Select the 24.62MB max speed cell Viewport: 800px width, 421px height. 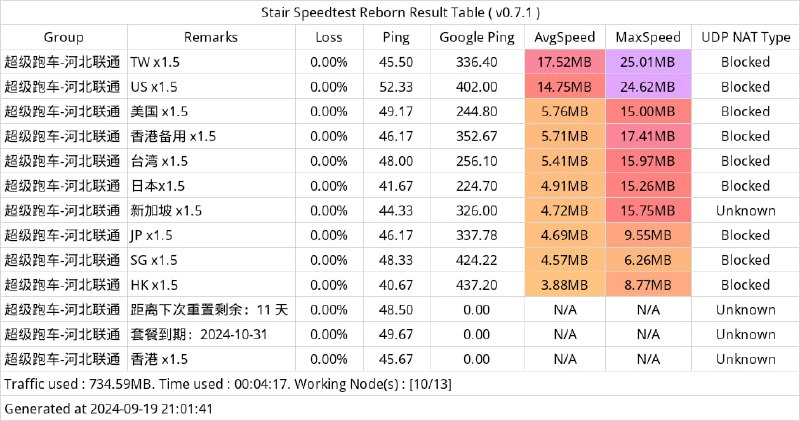[648, 87]
